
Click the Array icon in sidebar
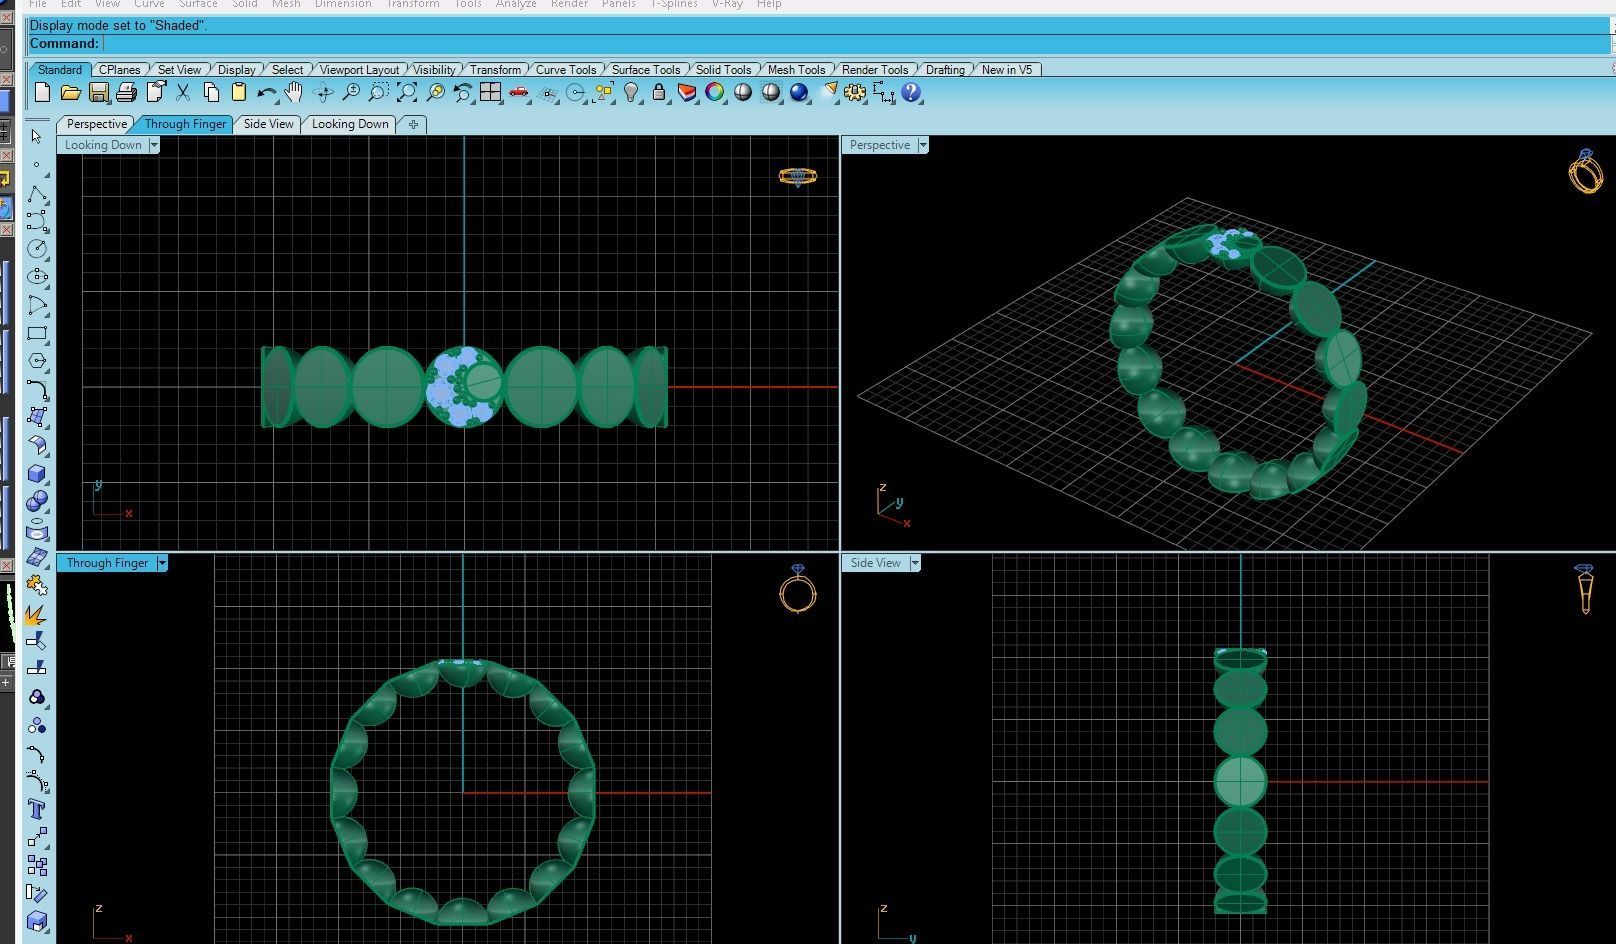tap(37, 865)
